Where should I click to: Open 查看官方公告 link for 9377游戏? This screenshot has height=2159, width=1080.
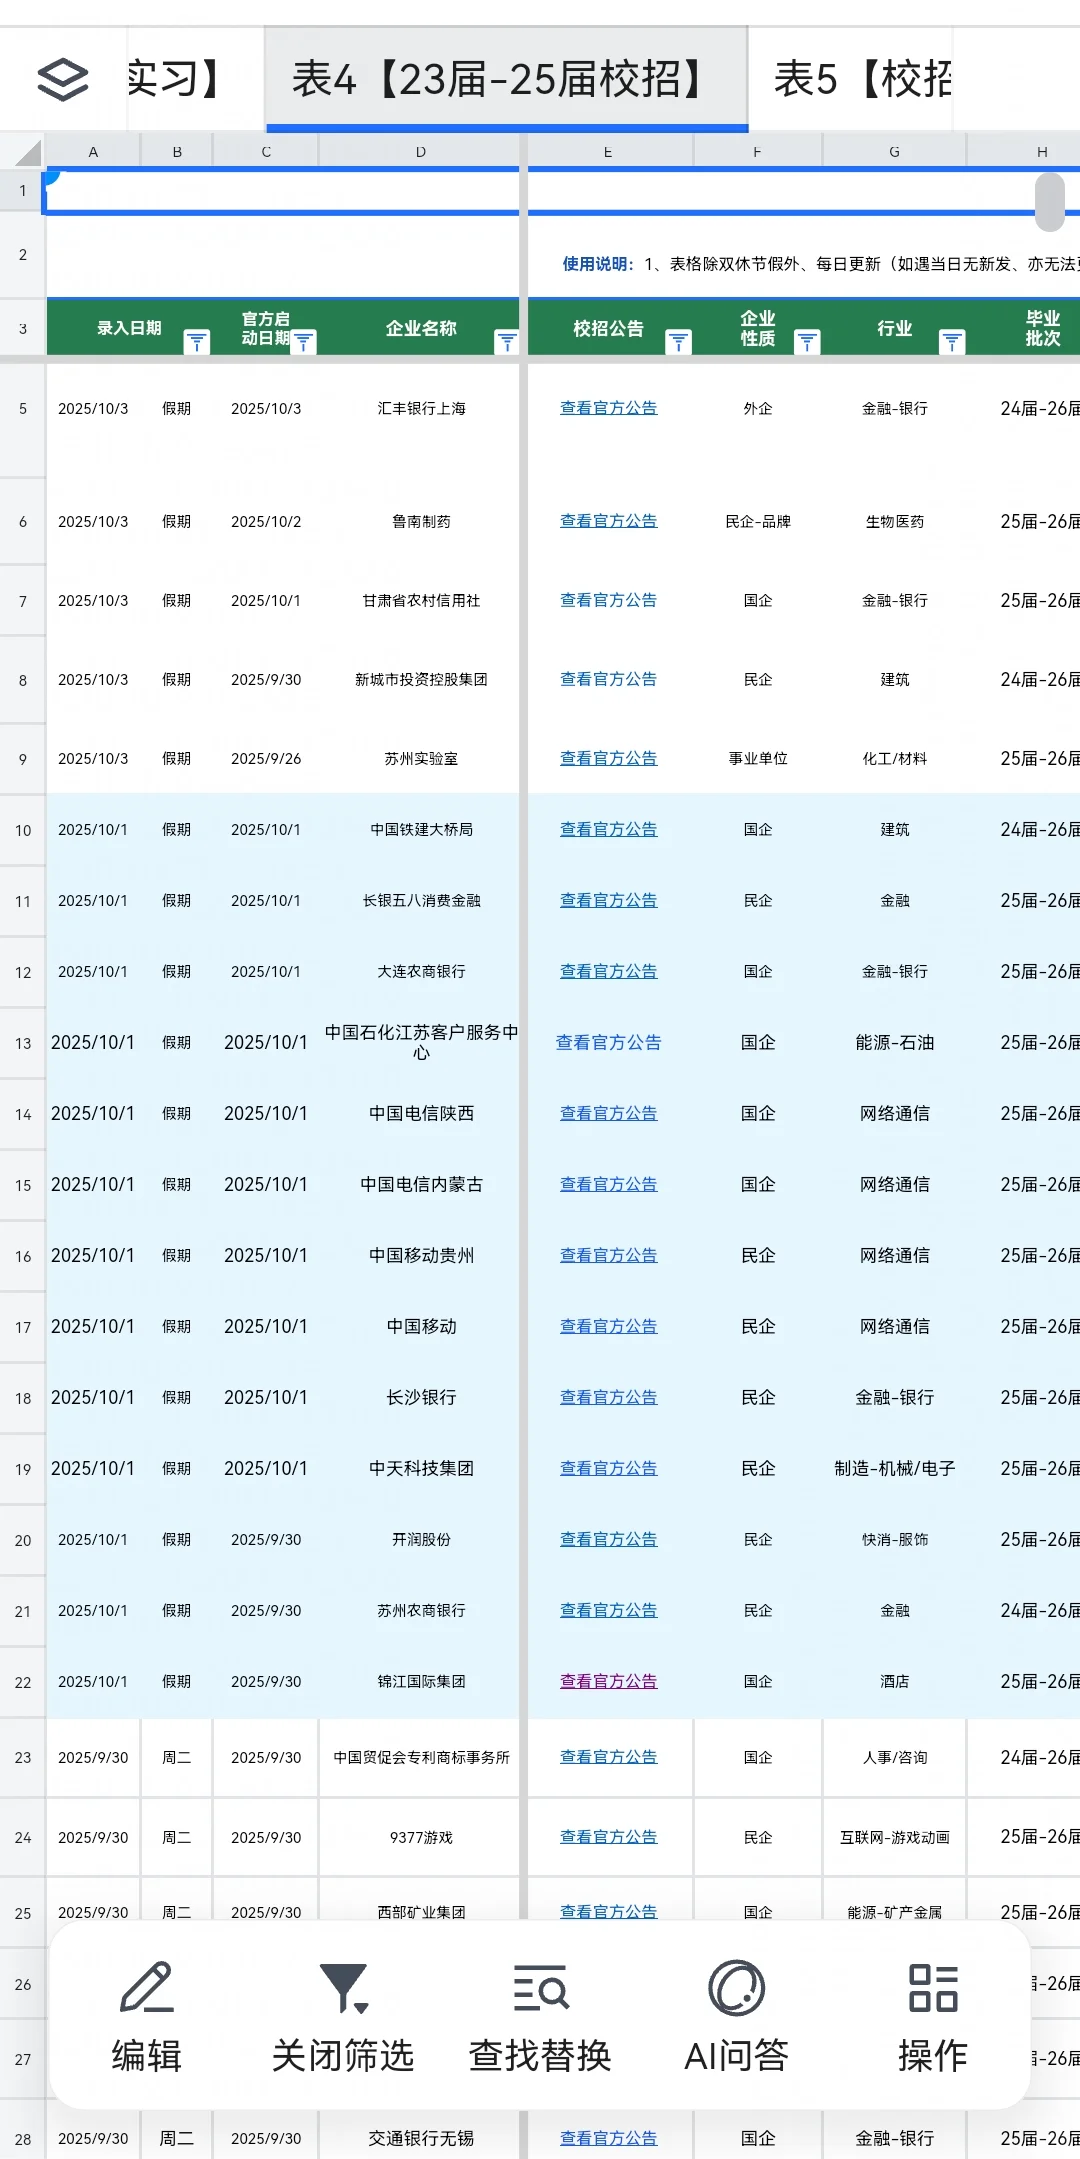point(608,1837)
